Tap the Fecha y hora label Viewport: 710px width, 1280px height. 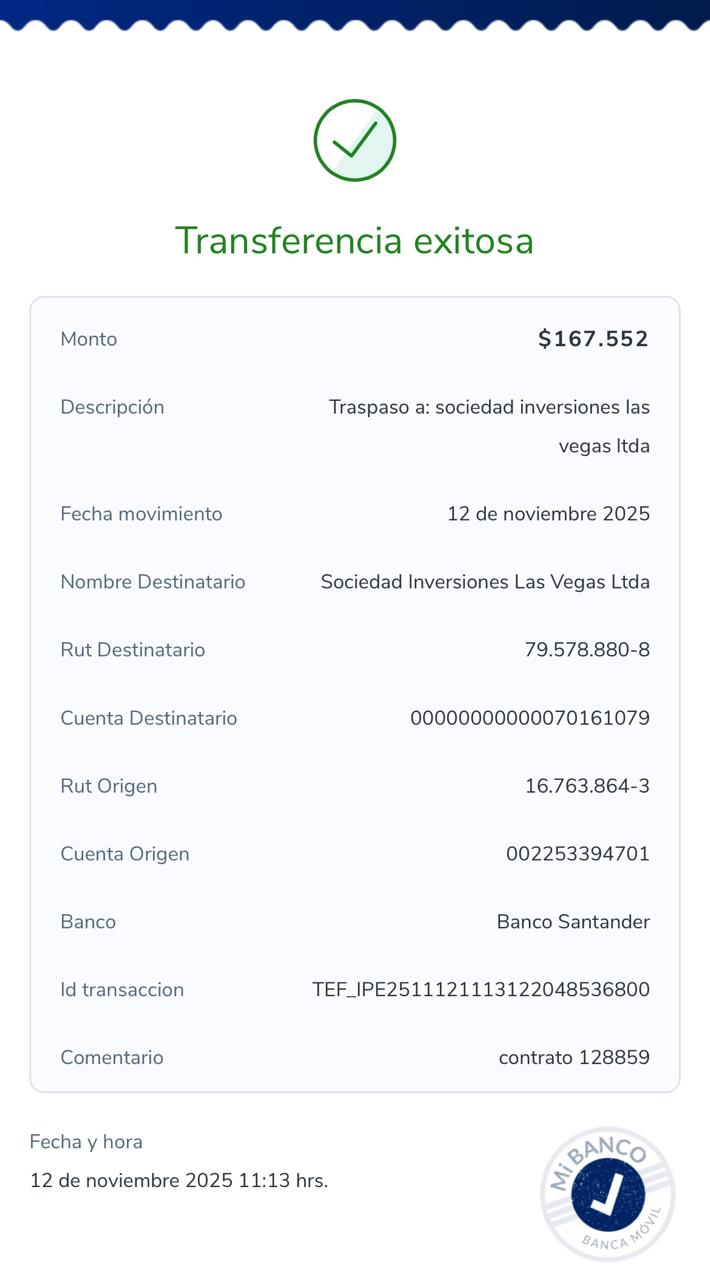pyautogui.click(x=86, y=1142)
